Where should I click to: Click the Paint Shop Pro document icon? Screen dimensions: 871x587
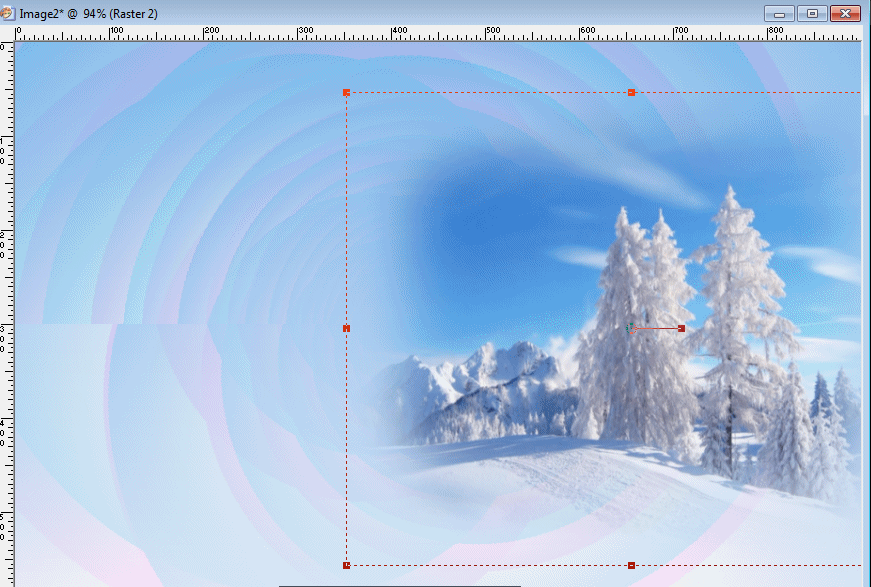pos(7,13)
